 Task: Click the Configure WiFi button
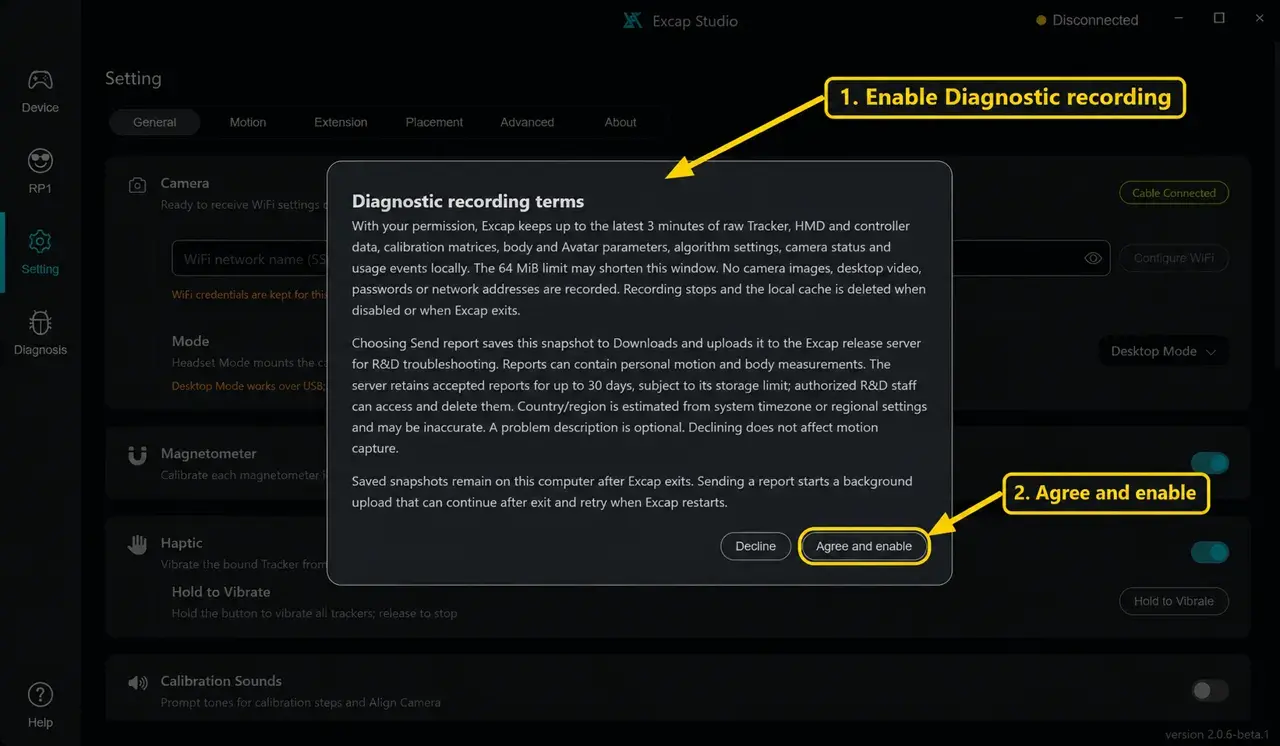1174,258
